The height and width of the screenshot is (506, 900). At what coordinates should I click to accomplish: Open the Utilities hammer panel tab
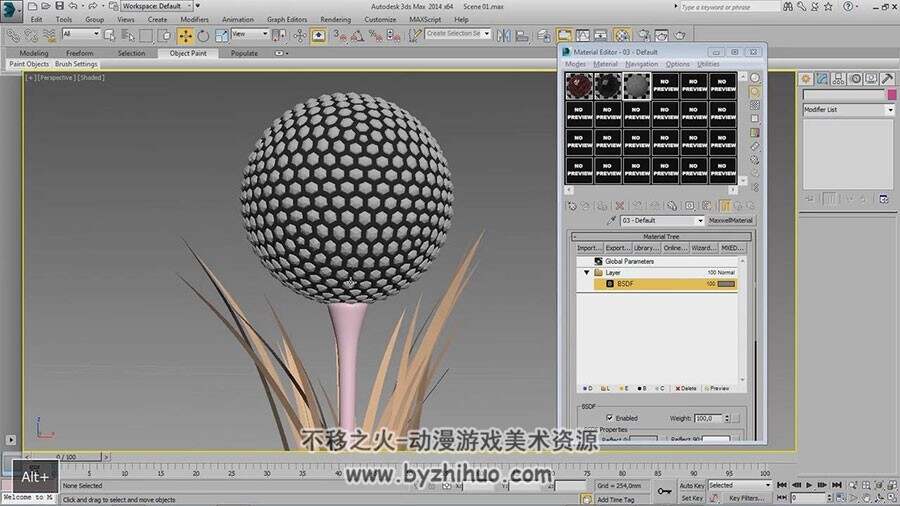[x=887, y=79]
